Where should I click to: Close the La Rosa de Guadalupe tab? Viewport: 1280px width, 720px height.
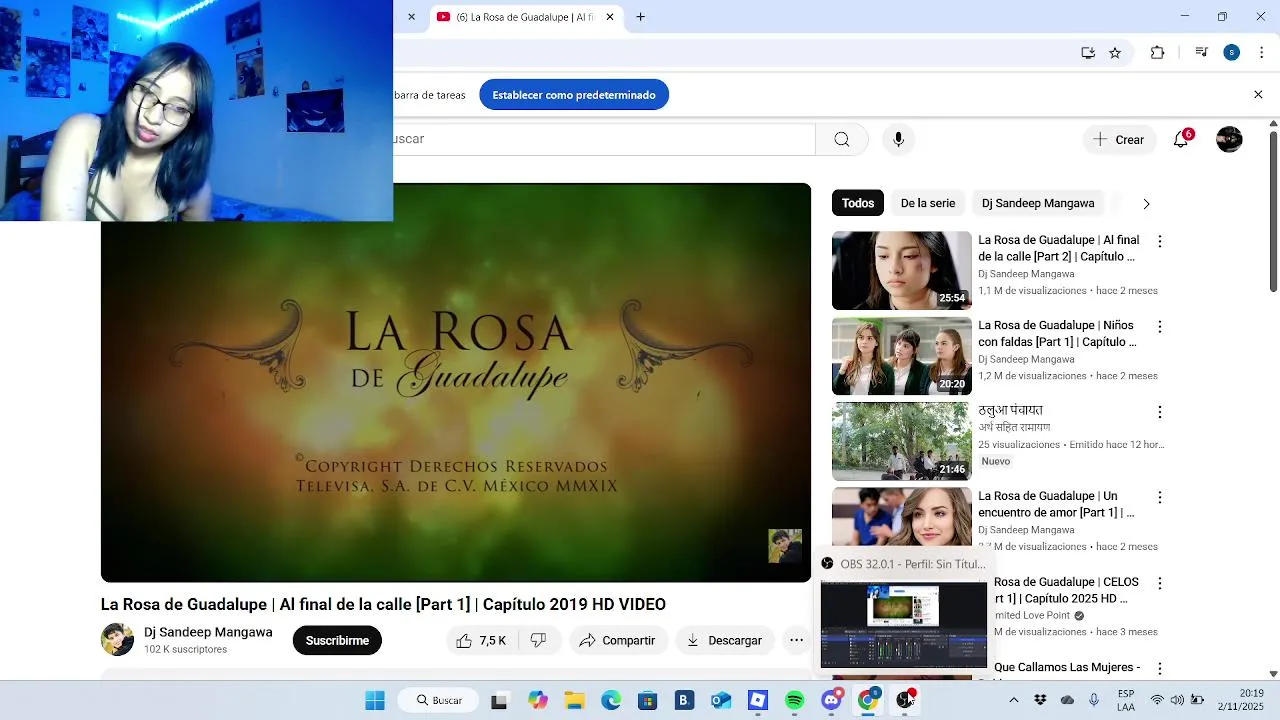[x=610, y=17]
